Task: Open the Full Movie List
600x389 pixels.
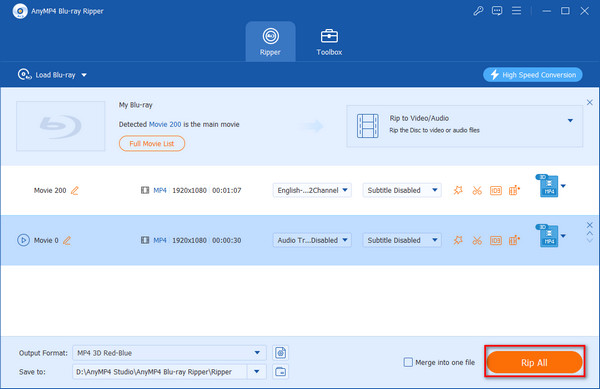Action: click(152, 144)
